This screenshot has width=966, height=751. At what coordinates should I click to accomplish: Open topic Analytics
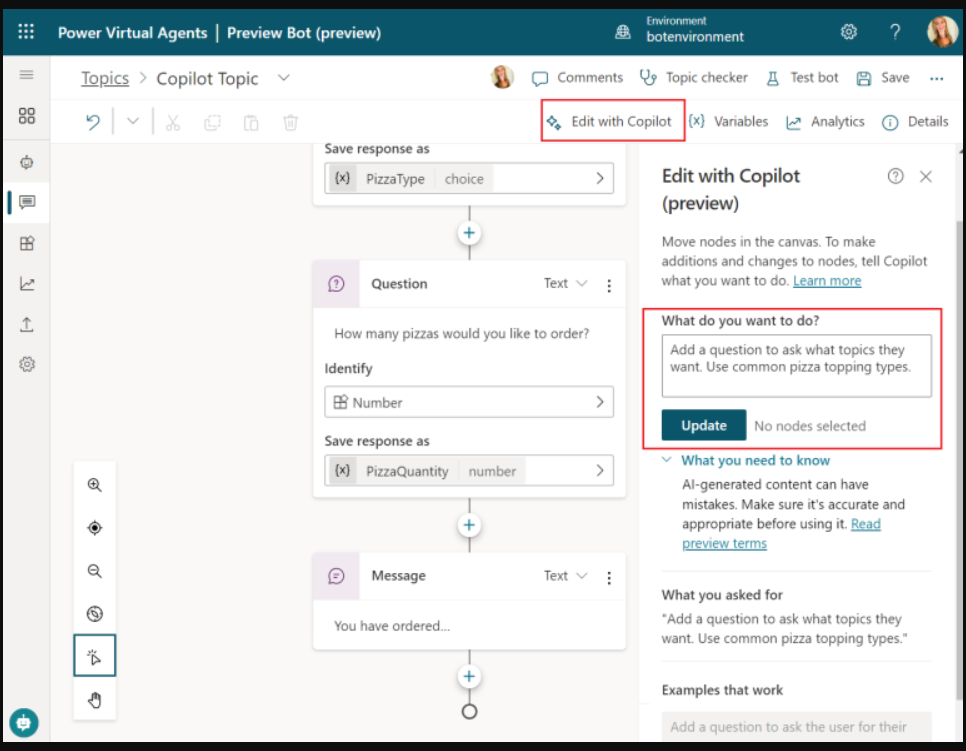[x=826, y=121]
